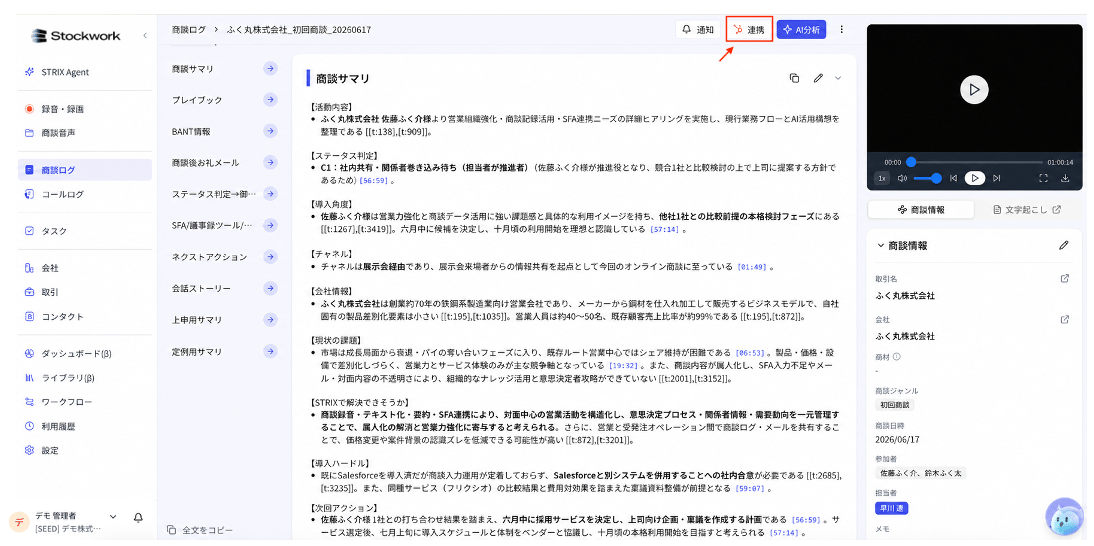Viewport: 1094px width, 546px height.
Task: Open 録音・録画 recording page
Action: click(x=84, y=109)
